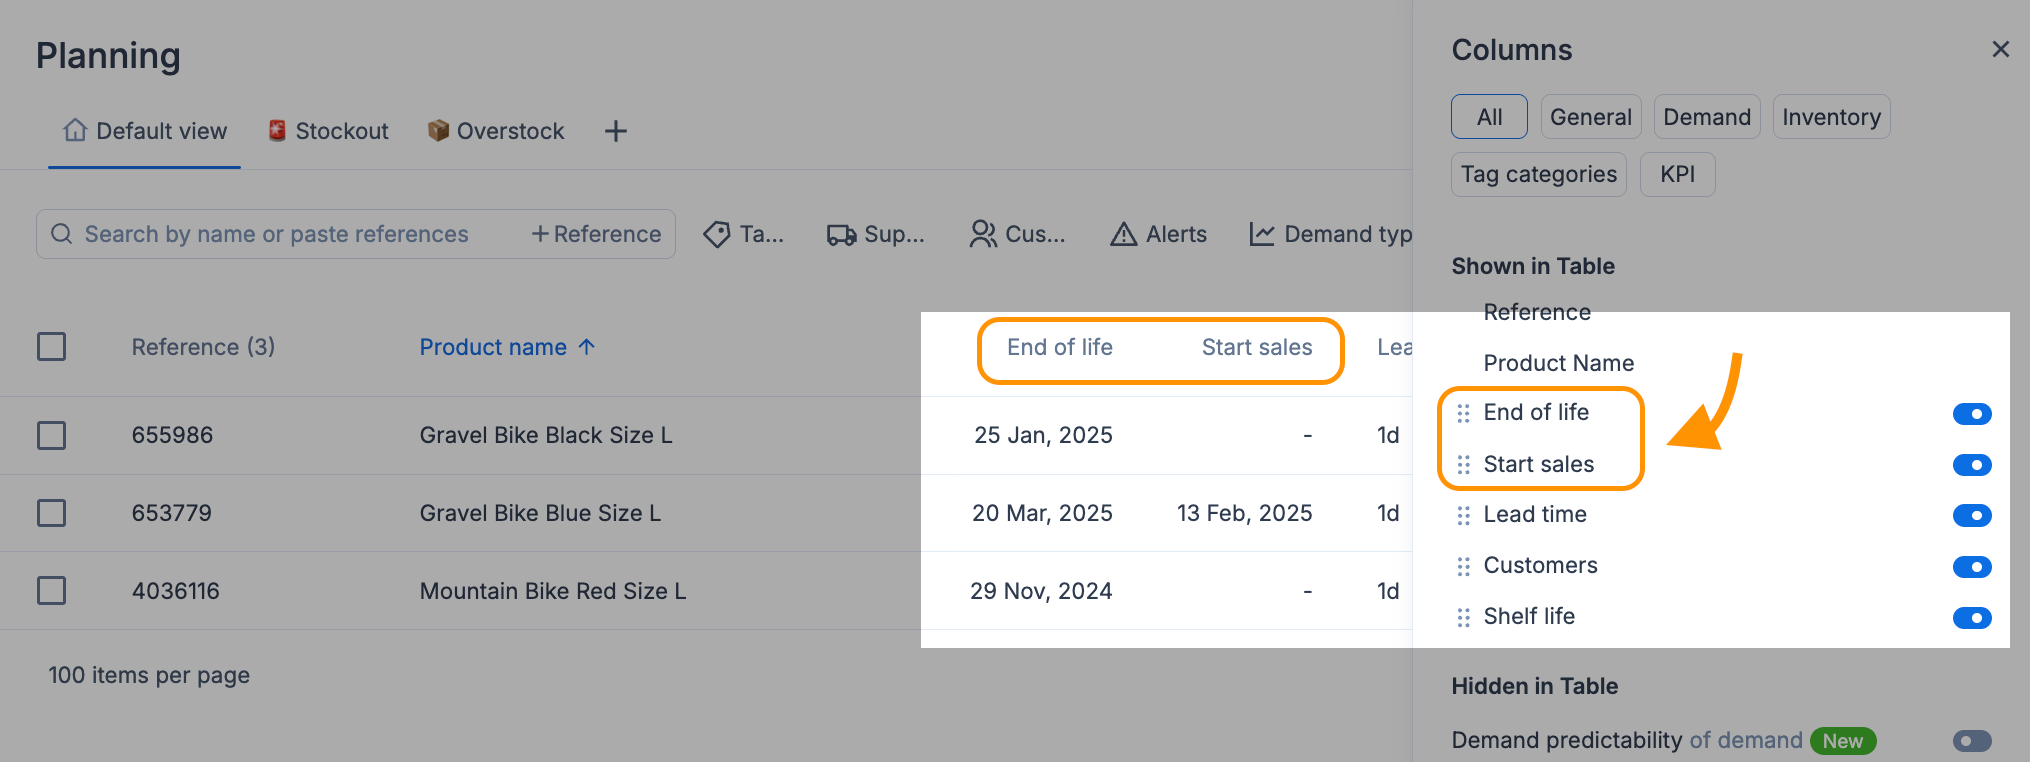2030x762 pixels.
Task: Open the 100 items per page selector
Action: (x=149, y=675)
